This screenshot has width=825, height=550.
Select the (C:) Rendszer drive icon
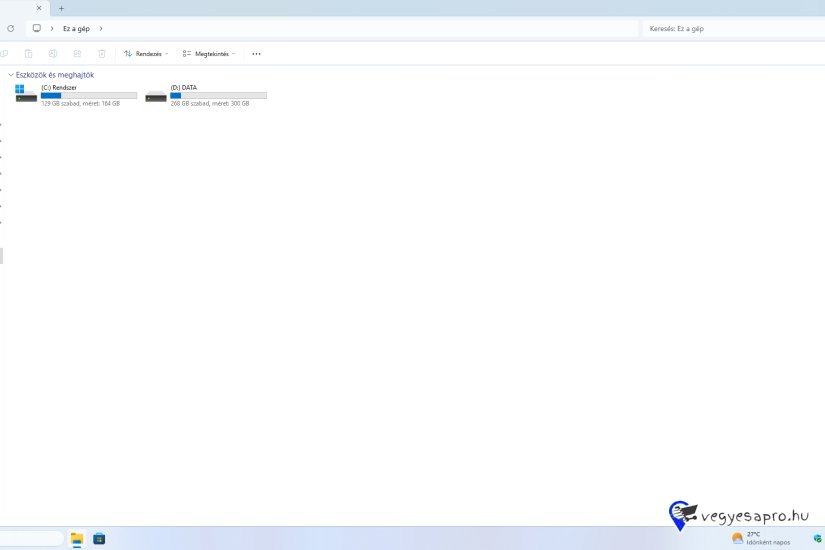[26, 95]
